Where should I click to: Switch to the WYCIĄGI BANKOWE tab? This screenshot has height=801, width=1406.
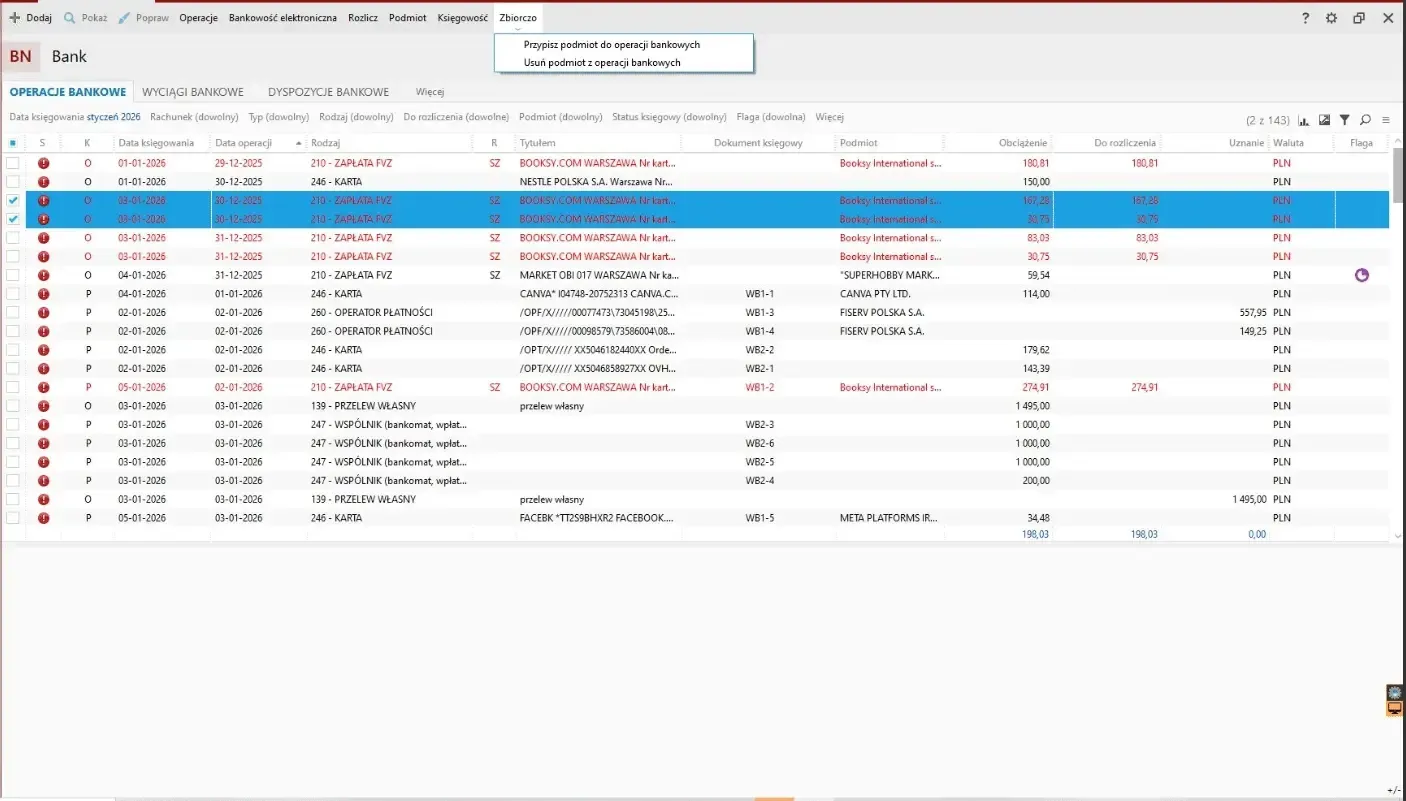point(193,92)
